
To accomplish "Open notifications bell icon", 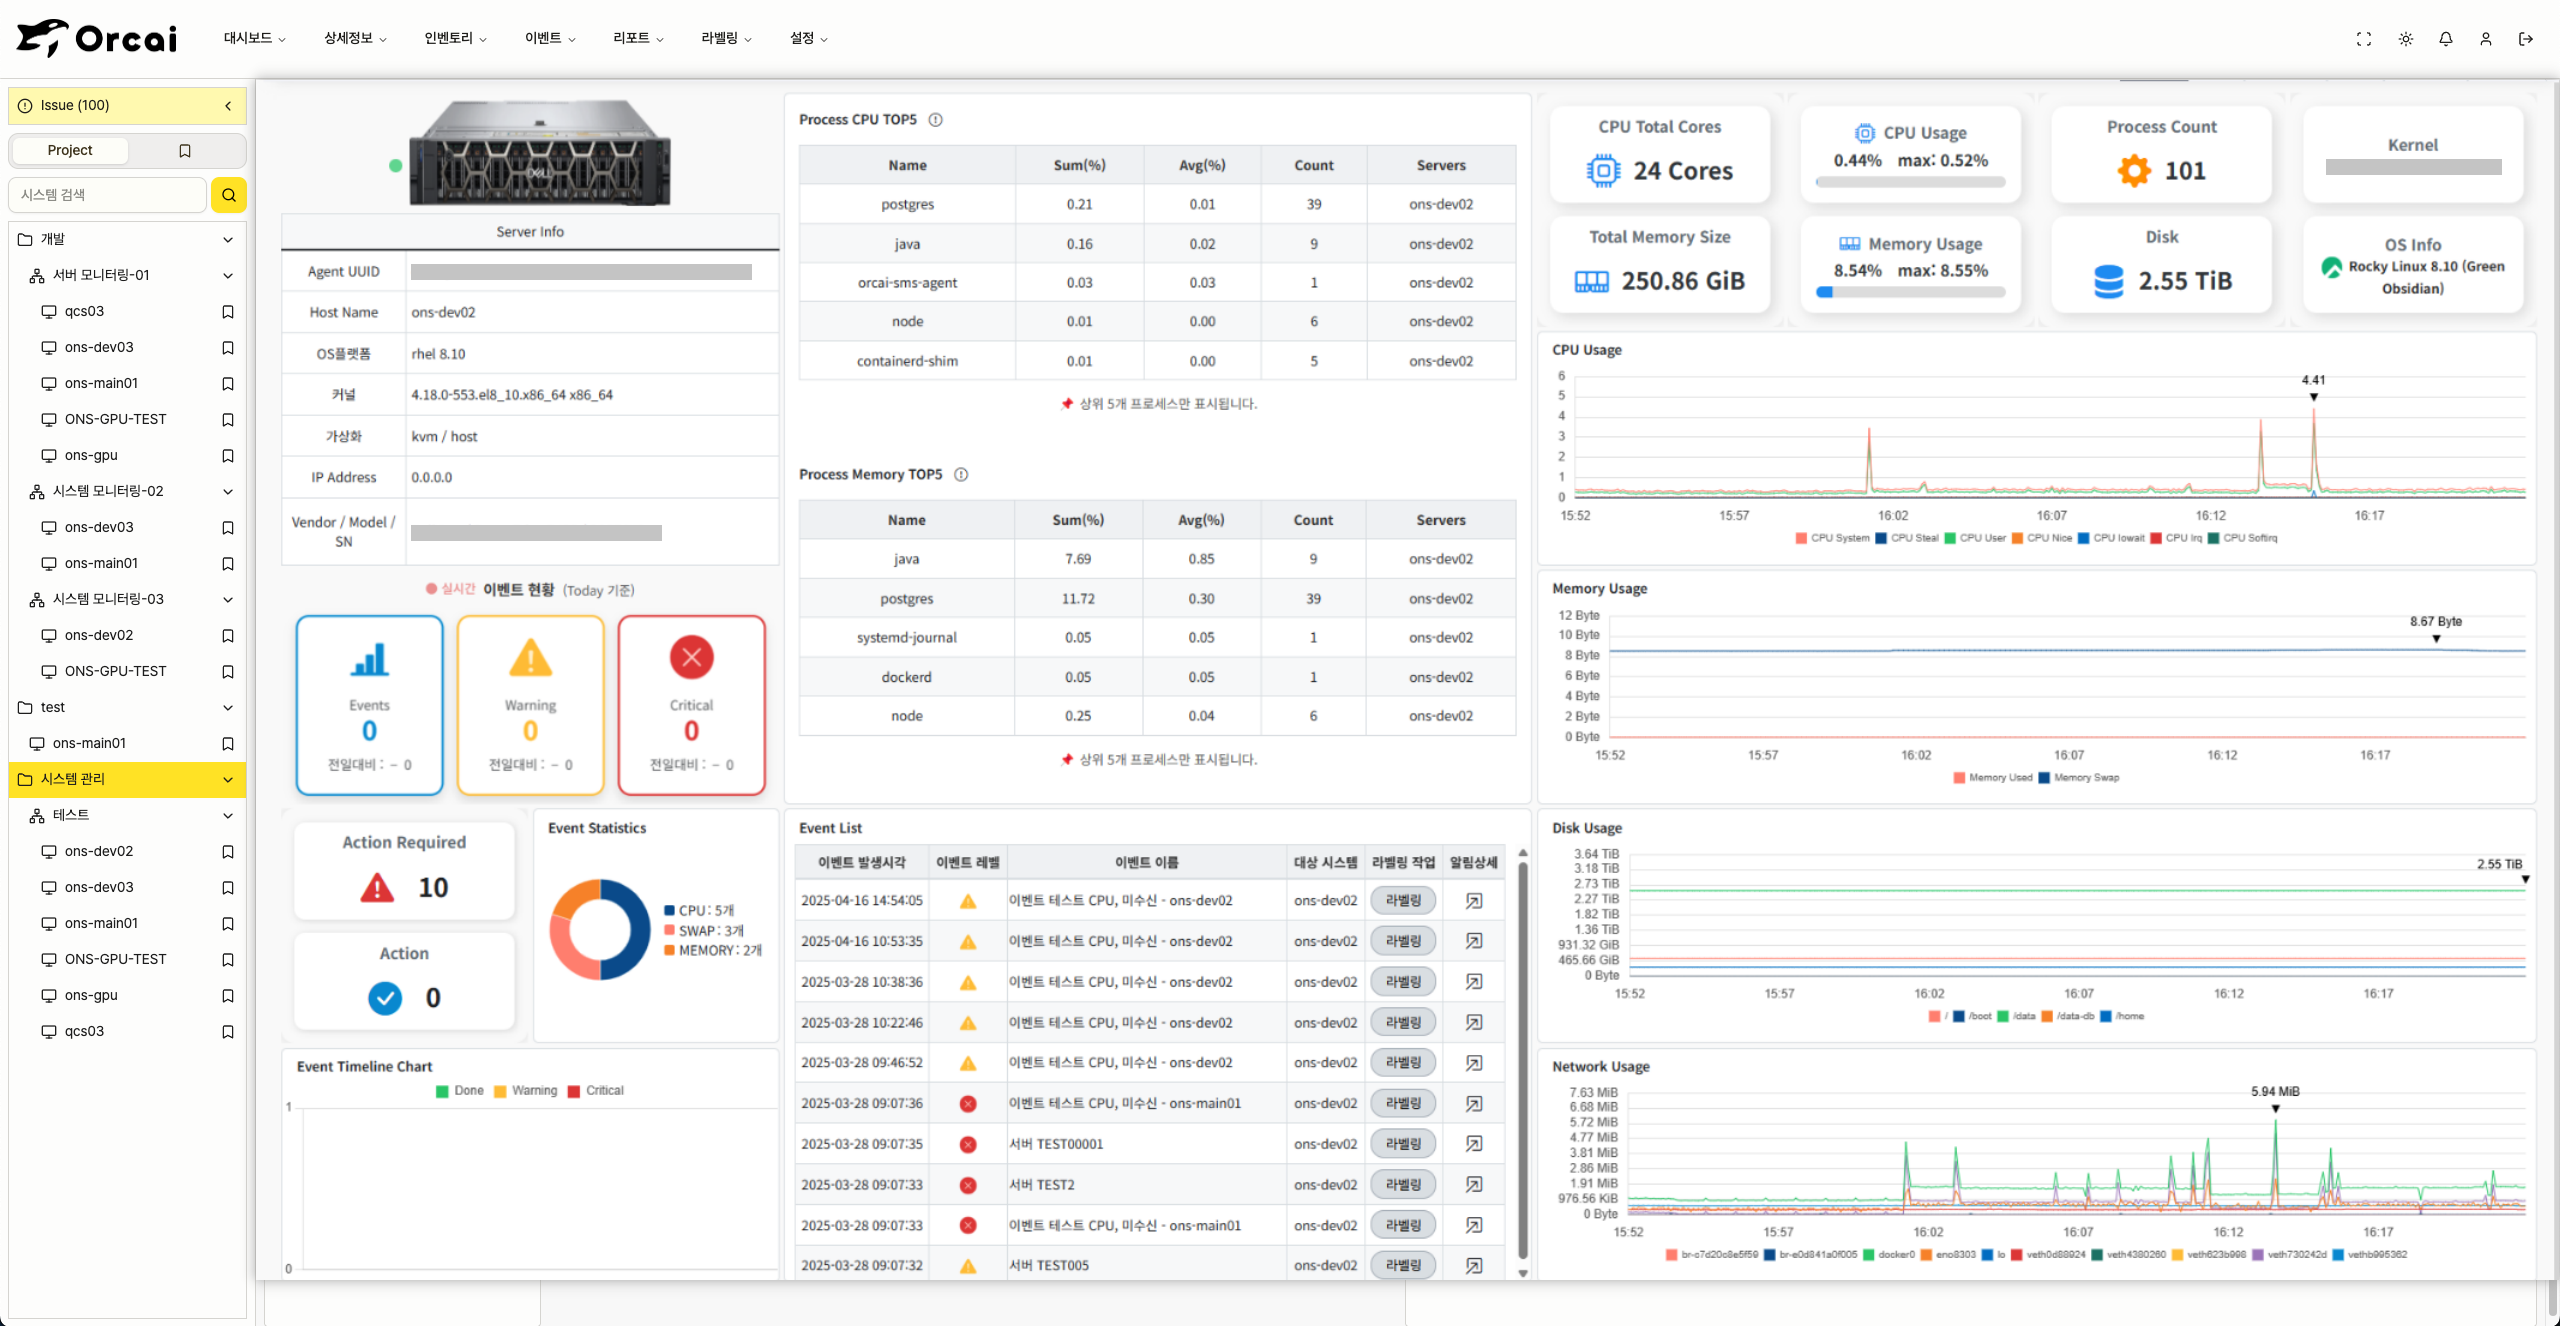I will 2445,39.
